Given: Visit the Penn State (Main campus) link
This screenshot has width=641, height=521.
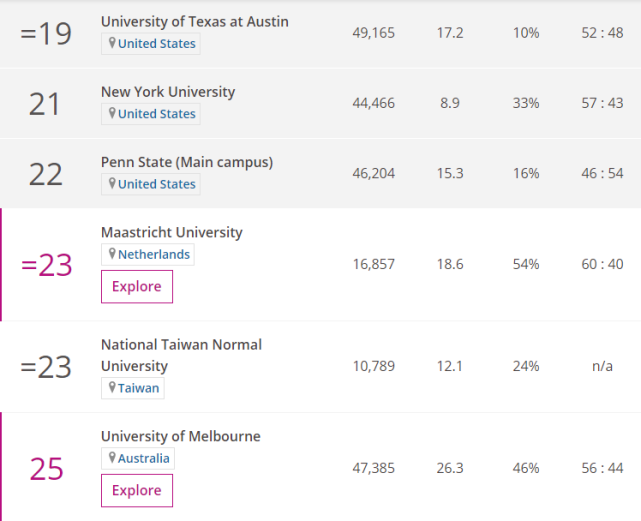Looking at the screenshot, I should coord(186,162).
